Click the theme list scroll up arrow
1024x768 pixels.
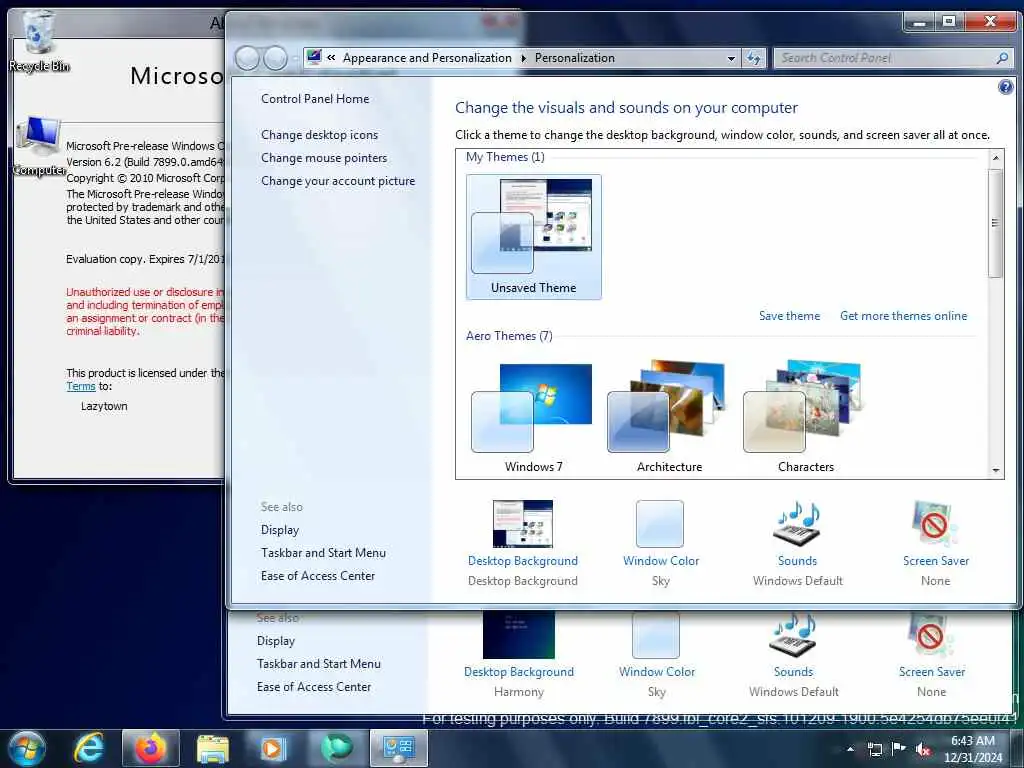995,158
